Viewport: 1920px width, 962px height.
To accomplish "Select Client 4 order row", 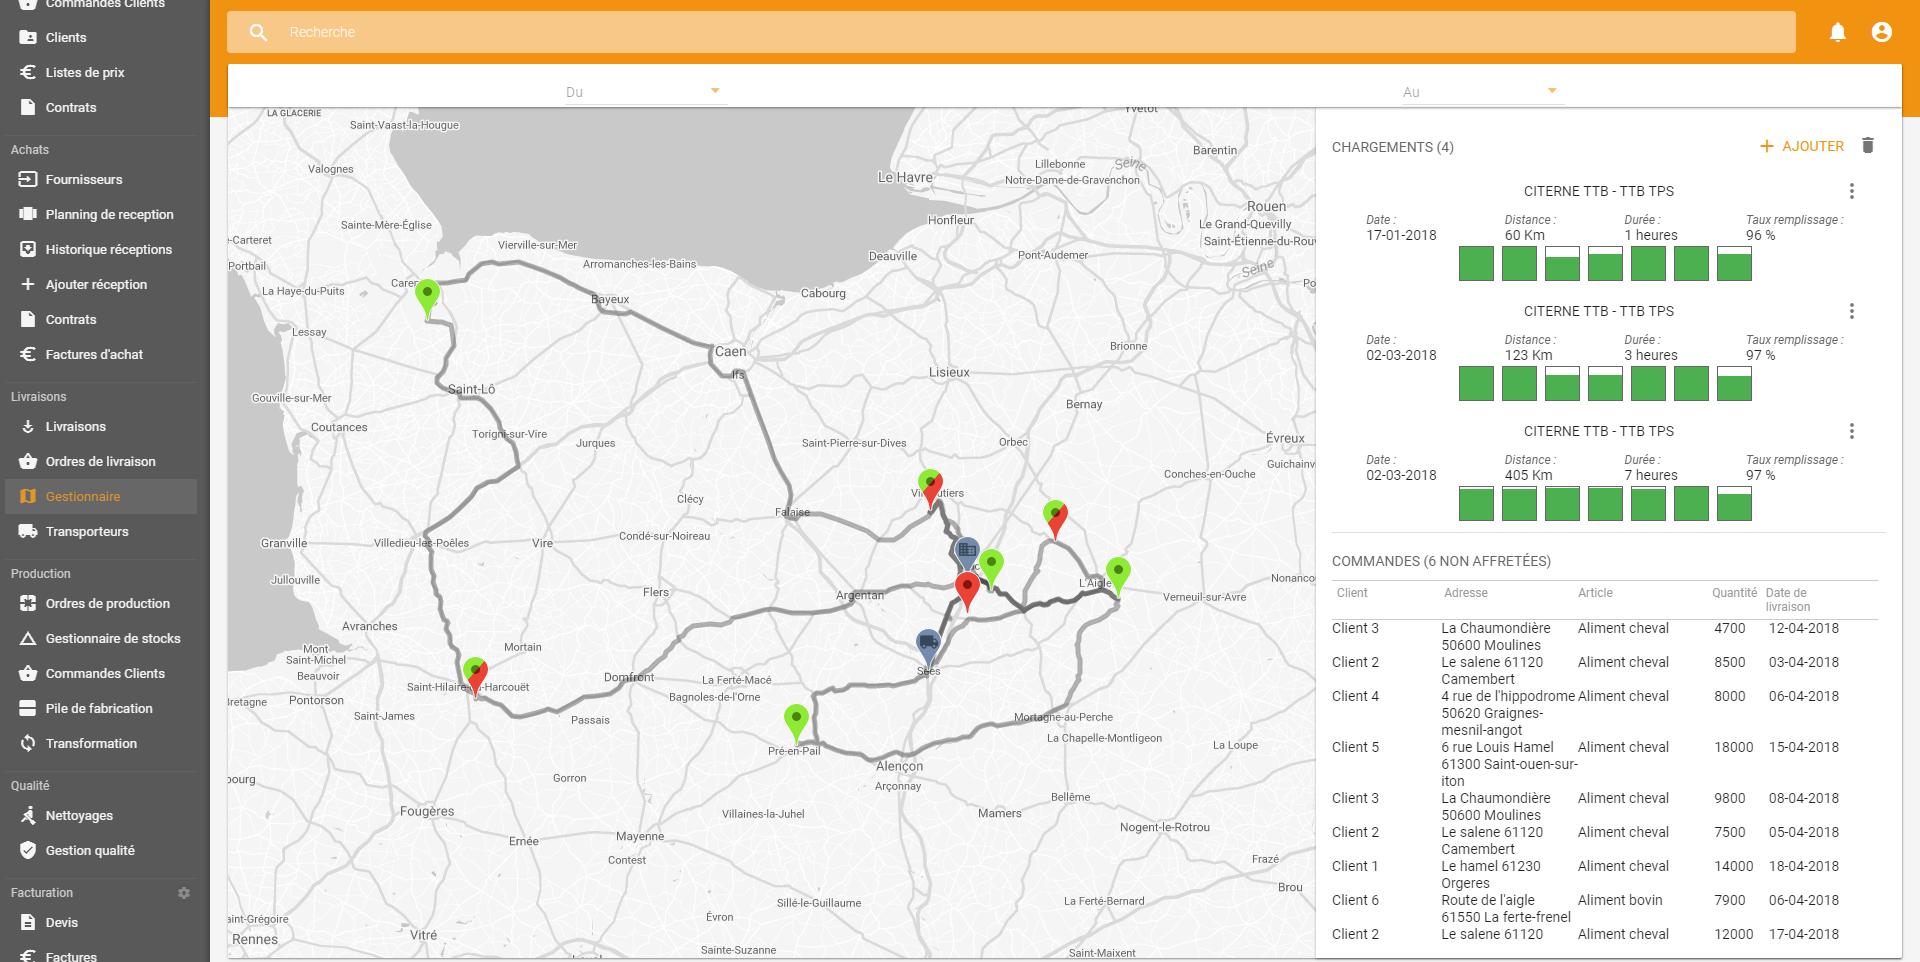I will (1604, 713).
